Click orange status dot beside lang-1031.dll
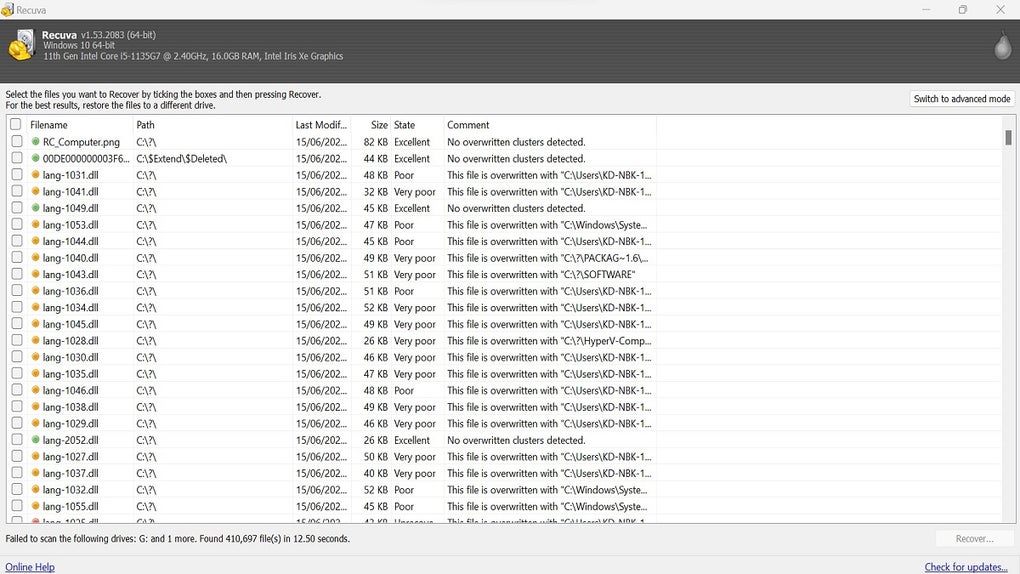 pyautogui.click(x=36, y=175)
